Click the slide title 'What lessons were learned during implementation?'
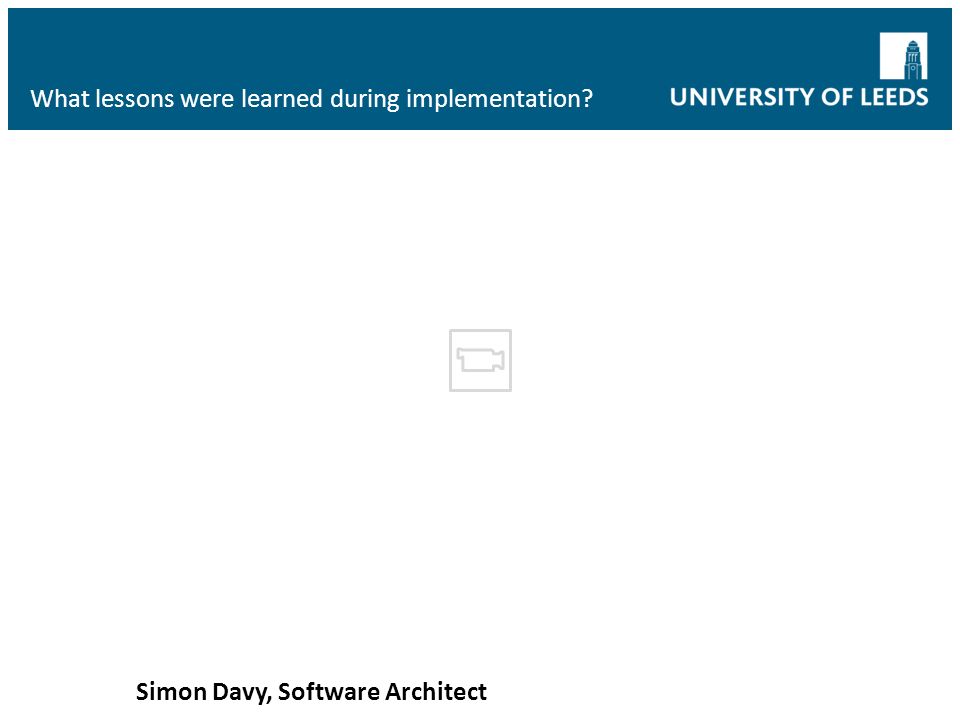 (312, 99)
